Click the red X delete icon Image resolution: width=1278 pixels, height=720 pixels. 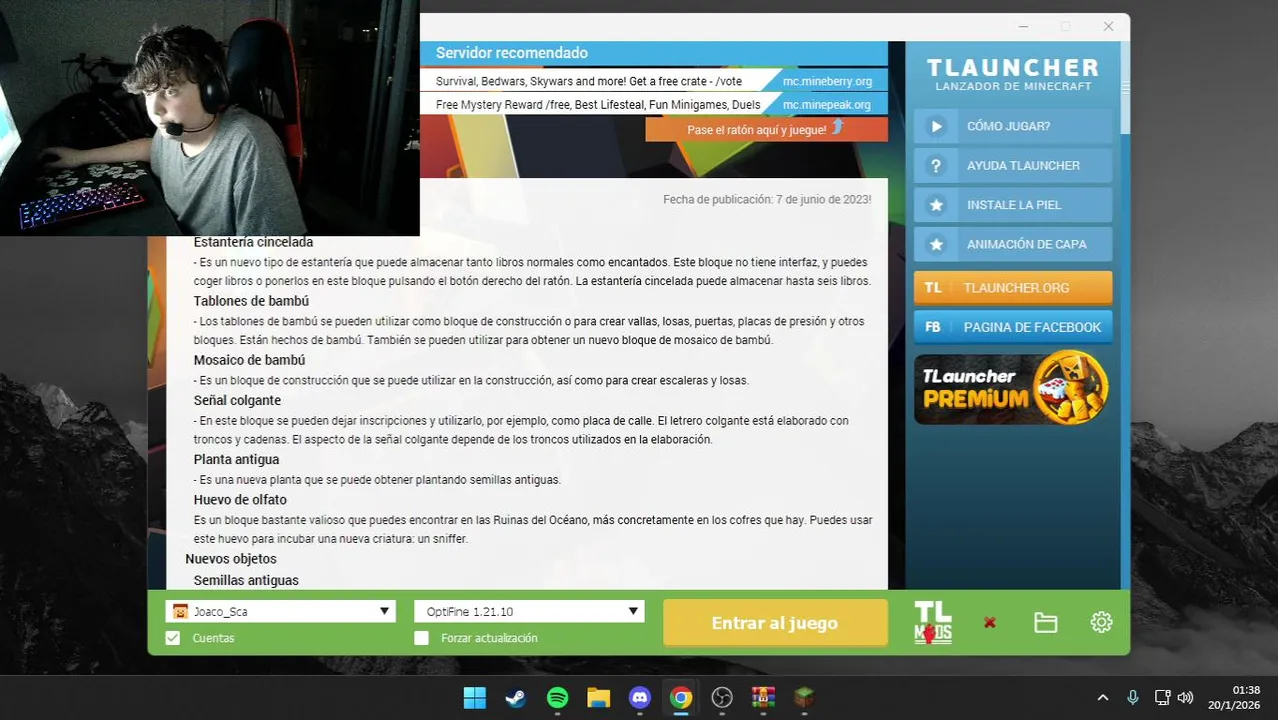pos(989,622)
